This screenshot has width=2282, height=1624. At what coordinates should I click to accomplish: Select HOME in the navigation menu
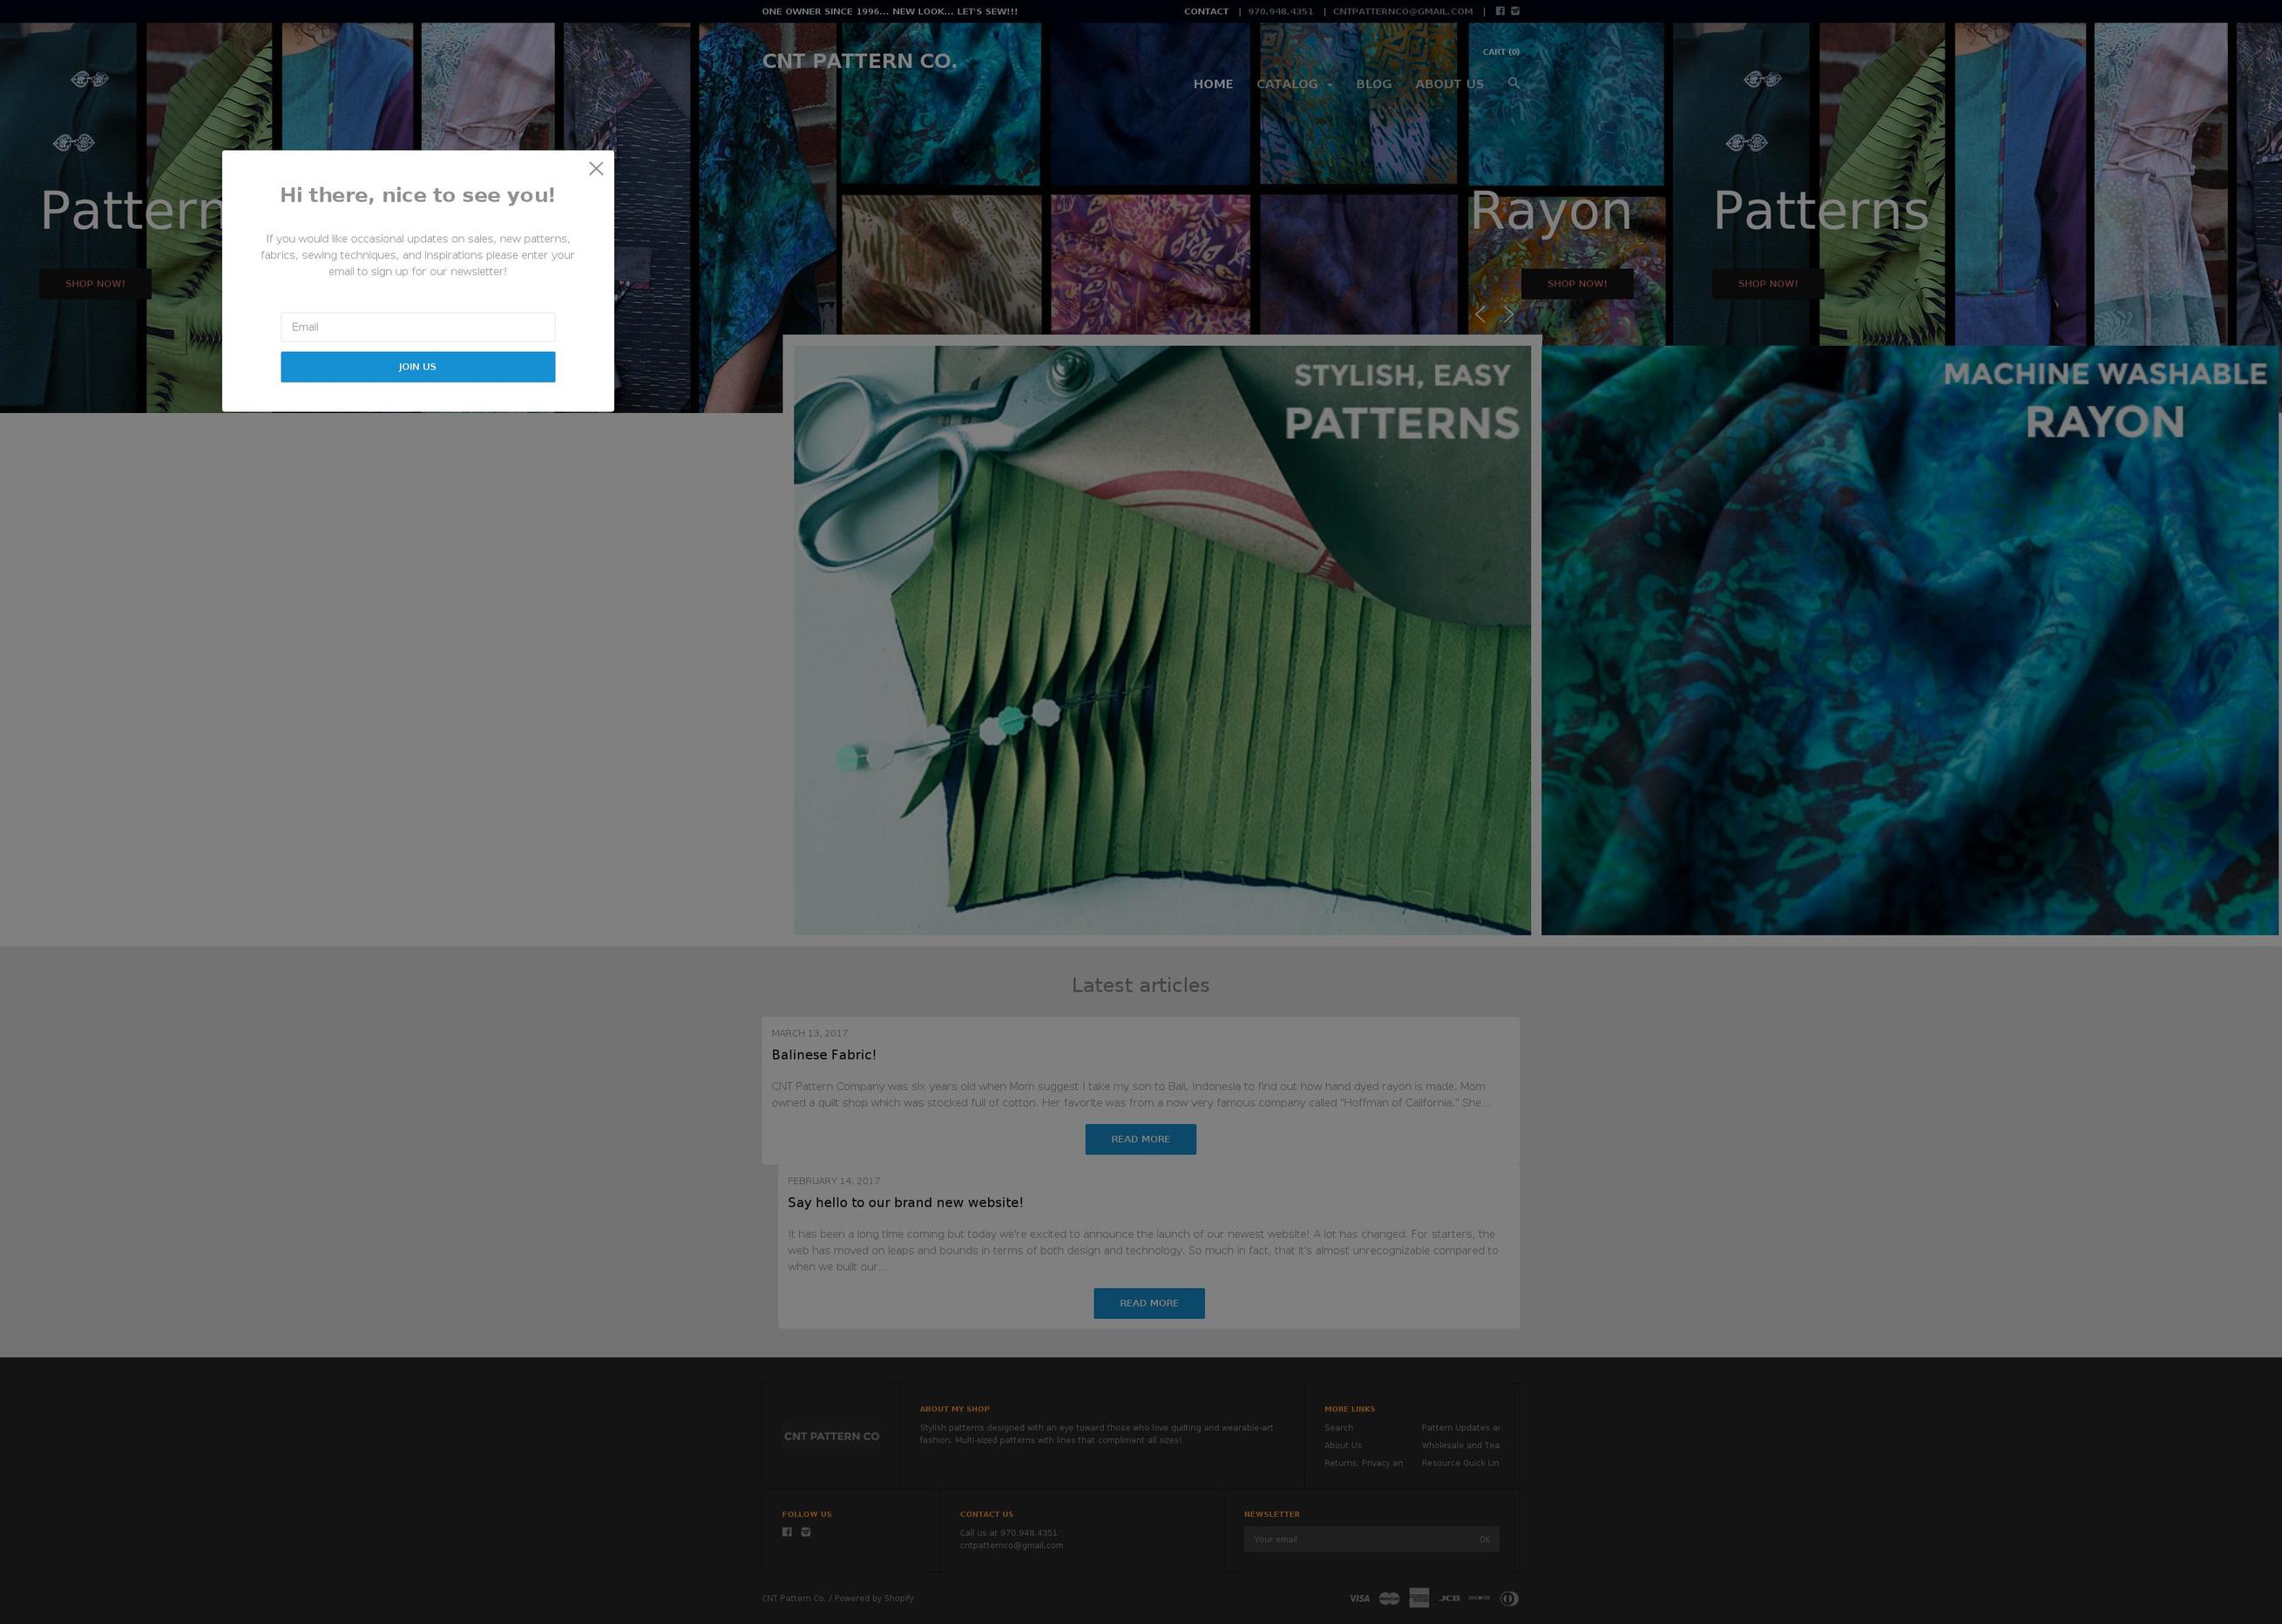1213,84
